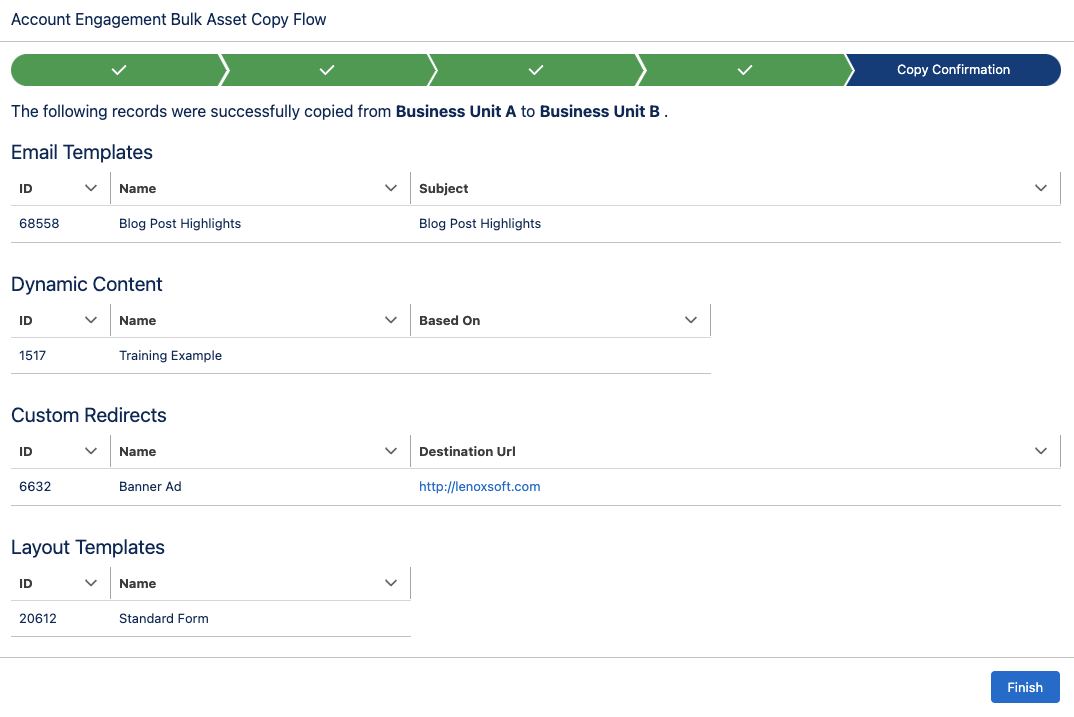Open the http://lenoxsoft.com destination link
The width and height of the screenshot is (1074, 717).
tap(479, 486)
